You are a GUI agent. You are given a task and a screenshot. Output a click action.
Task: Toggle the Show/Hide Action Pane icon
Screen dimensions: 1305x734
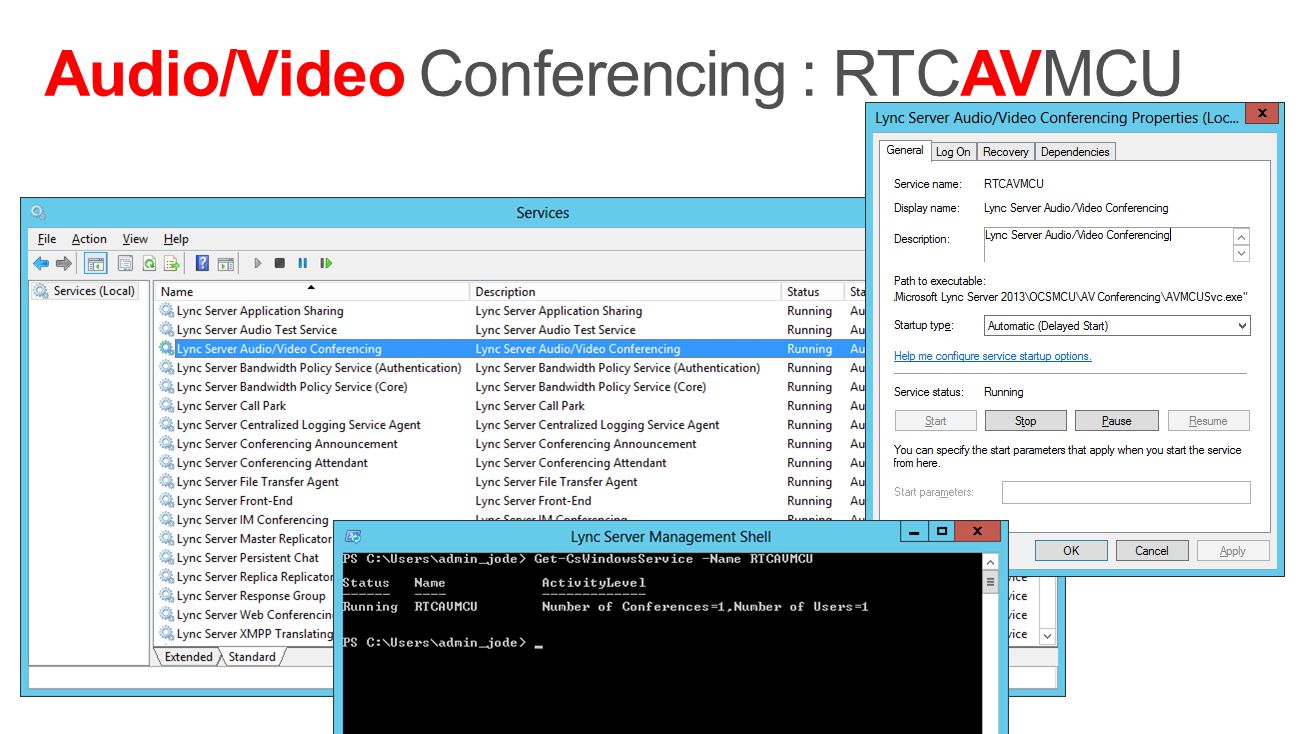click(x=226, y=264)
